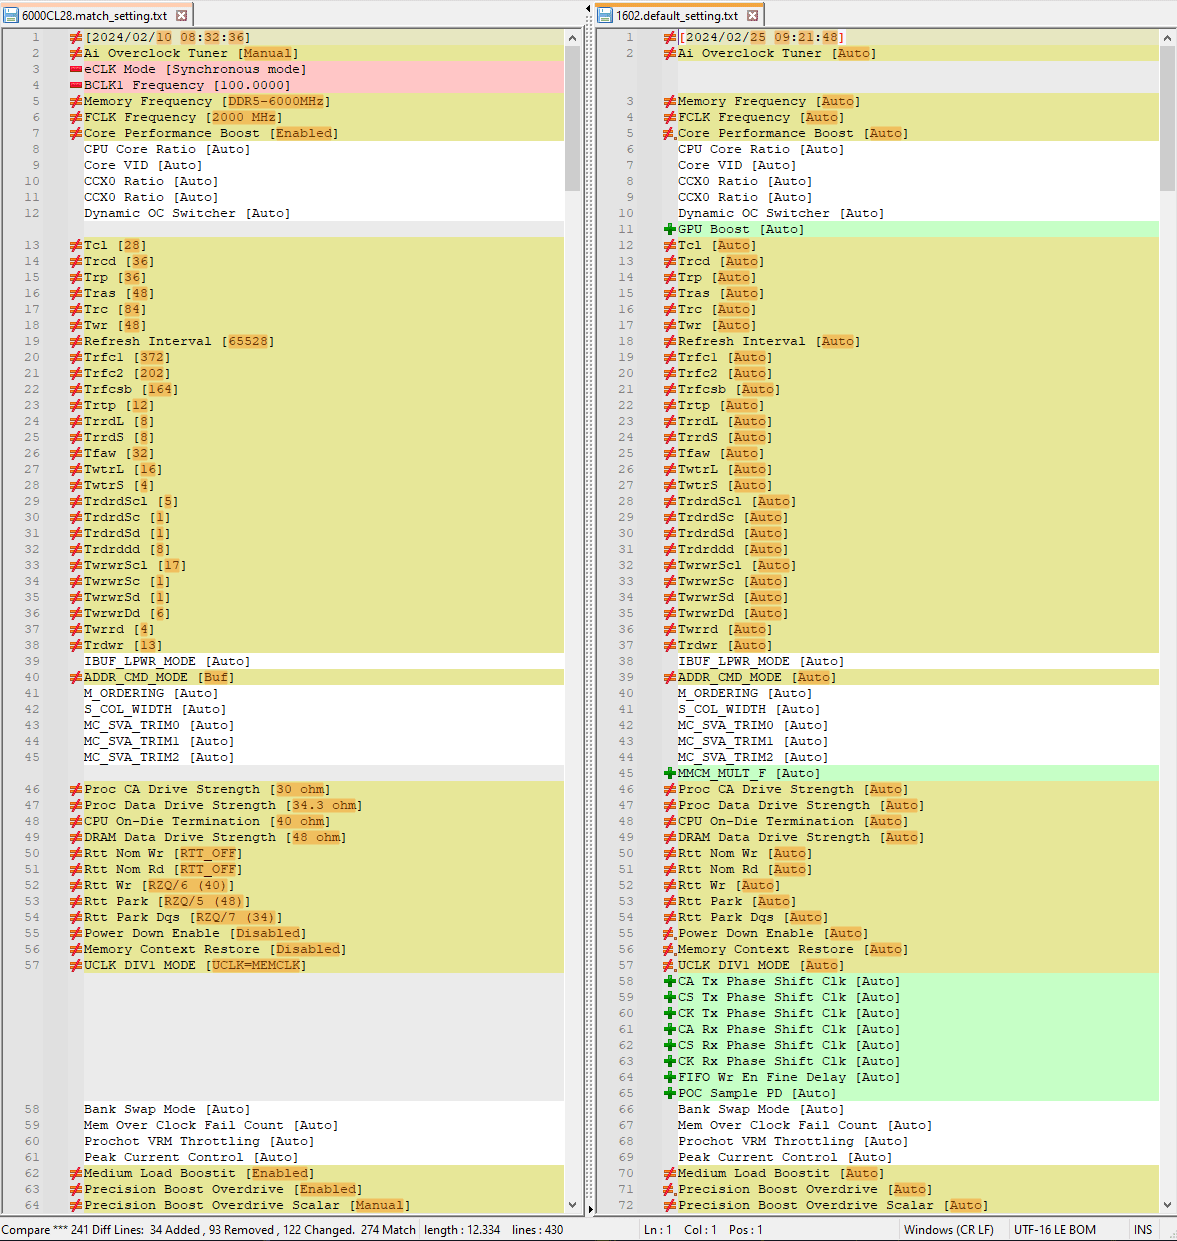Click added-line marker beside FIFO Wr En Fine Delay
1177x1241 pixels.
point(670,1077)
